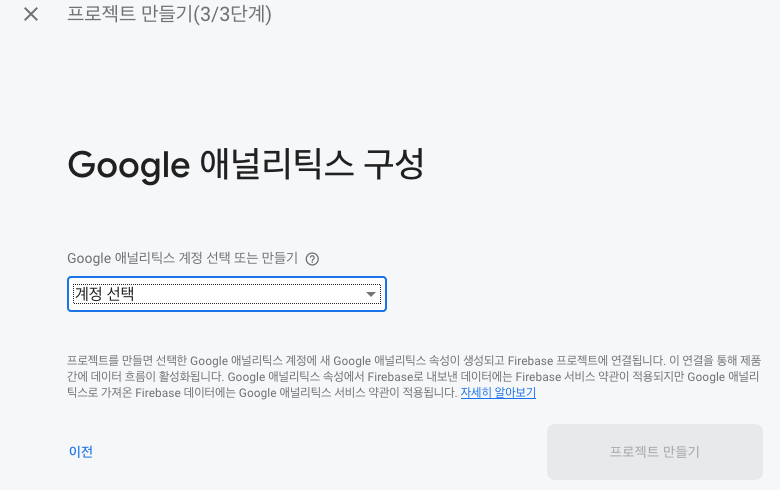Click the Google 애널리틱스 구성 heading
Screen dimensions: 780x490
tap(245, 165)
